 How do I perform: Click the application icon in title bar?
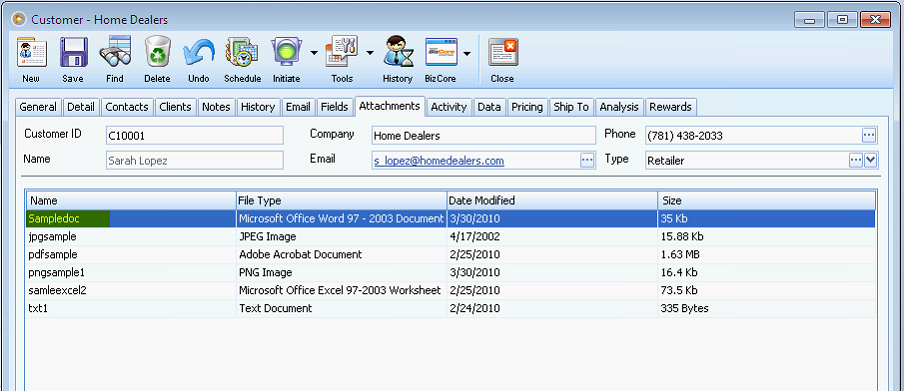[19, 19]
